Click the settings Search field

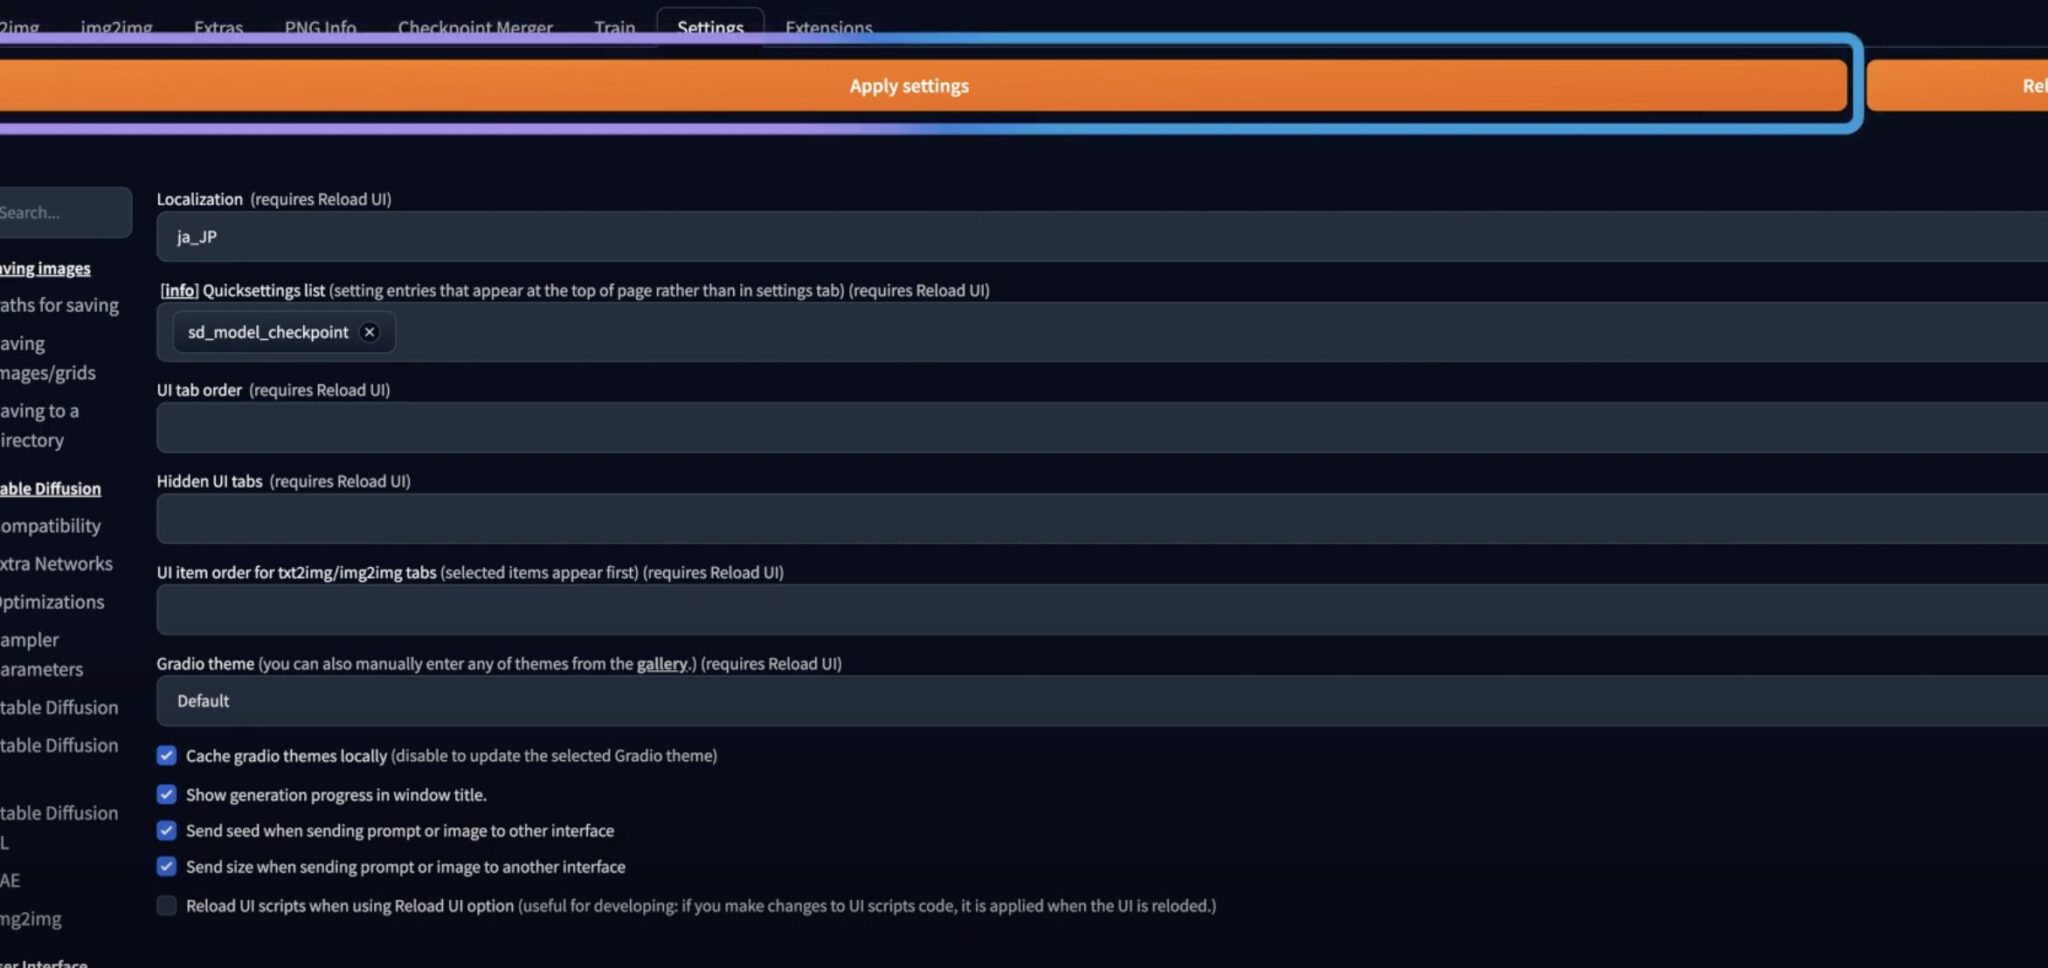tap(60, 213)
